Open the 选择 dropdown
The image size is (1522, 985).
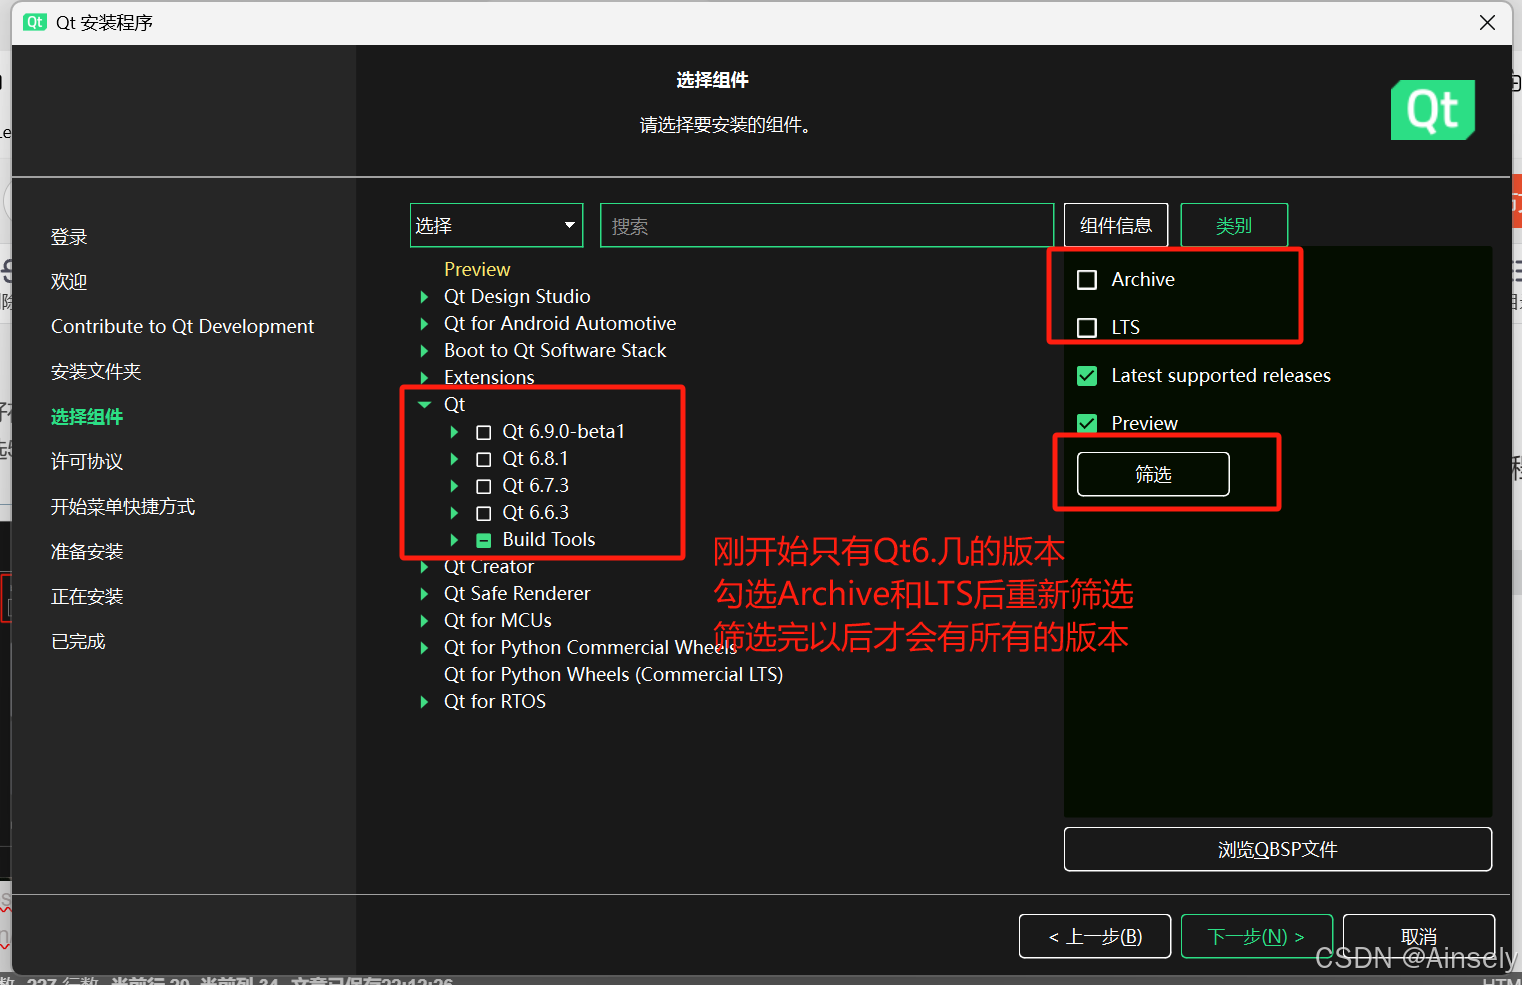[496, 225]
